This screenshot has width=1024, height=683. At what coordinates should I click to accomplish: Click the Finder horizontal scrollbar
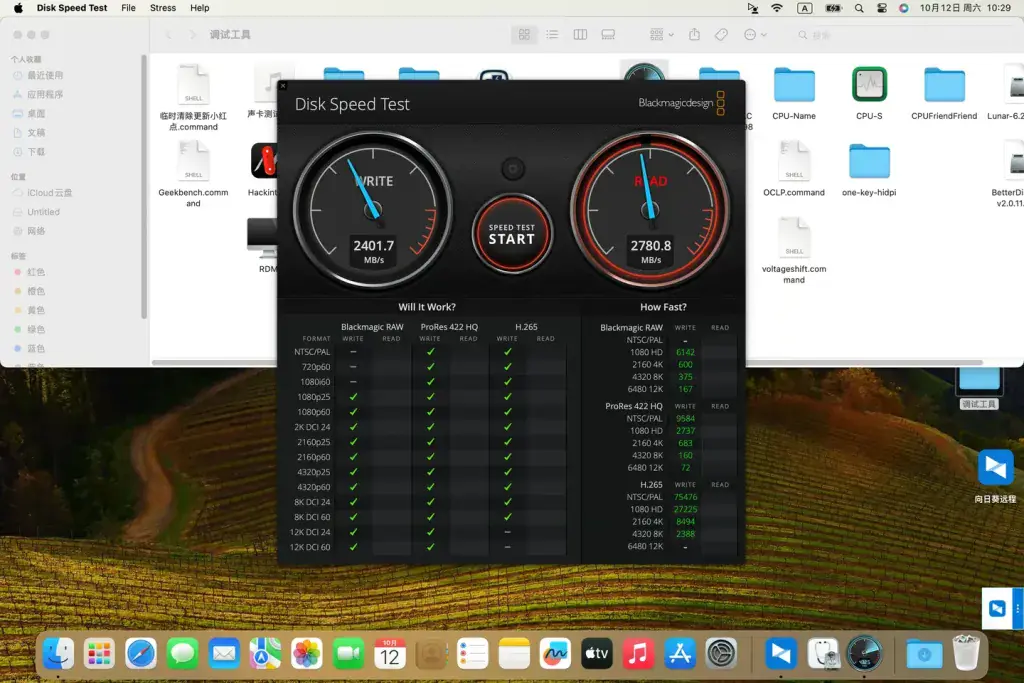point(567,362)
